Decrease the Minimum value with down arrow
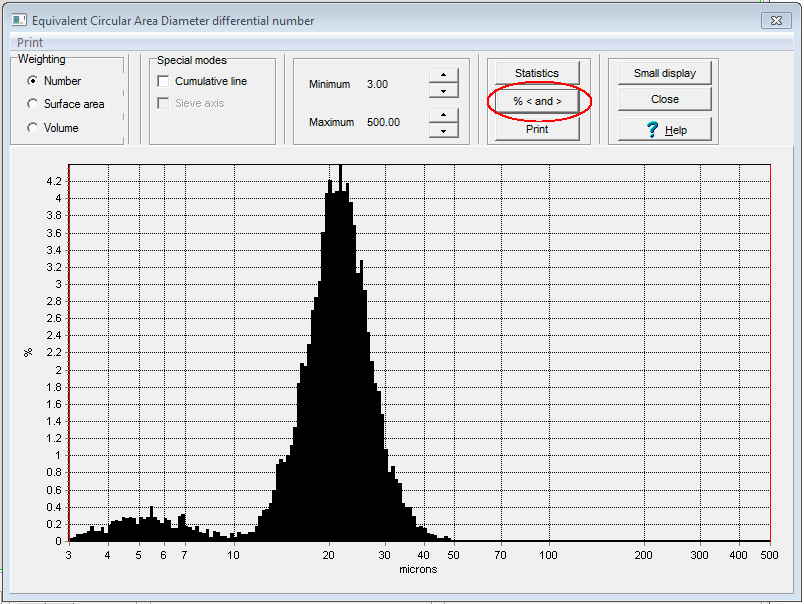Viewport: 804px width, 604px height. [443, 92]
